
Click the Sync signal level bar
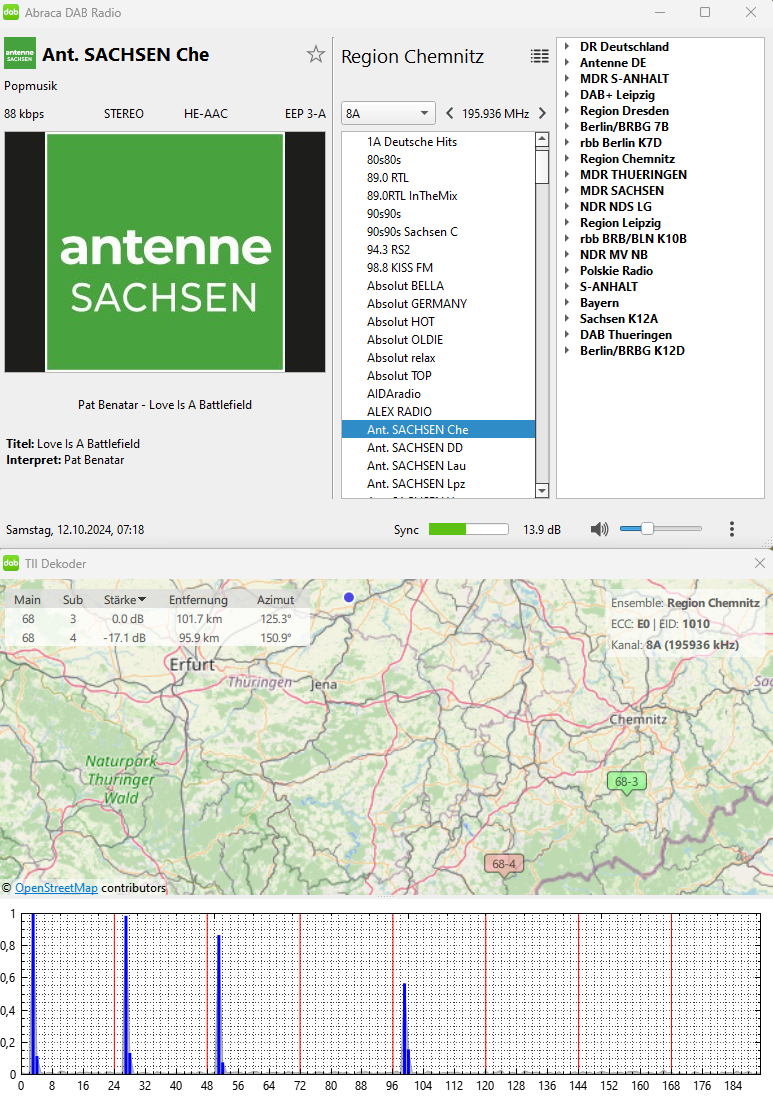click(x=469, y=529)
